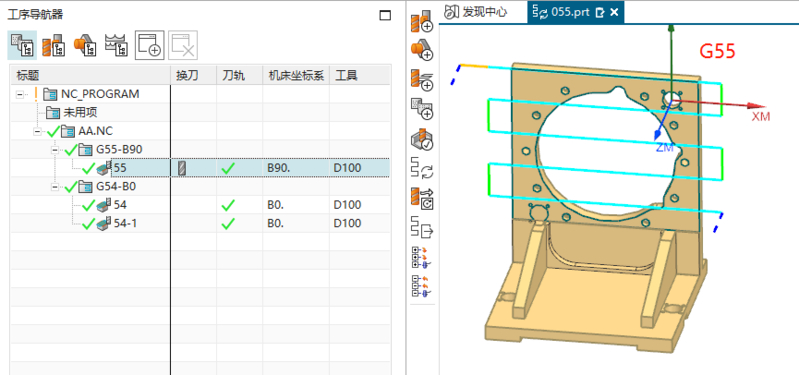Click the machine coordinate system column header
Image resolution: width=799 pixels, height=375 pixels.
click(296, 75)
